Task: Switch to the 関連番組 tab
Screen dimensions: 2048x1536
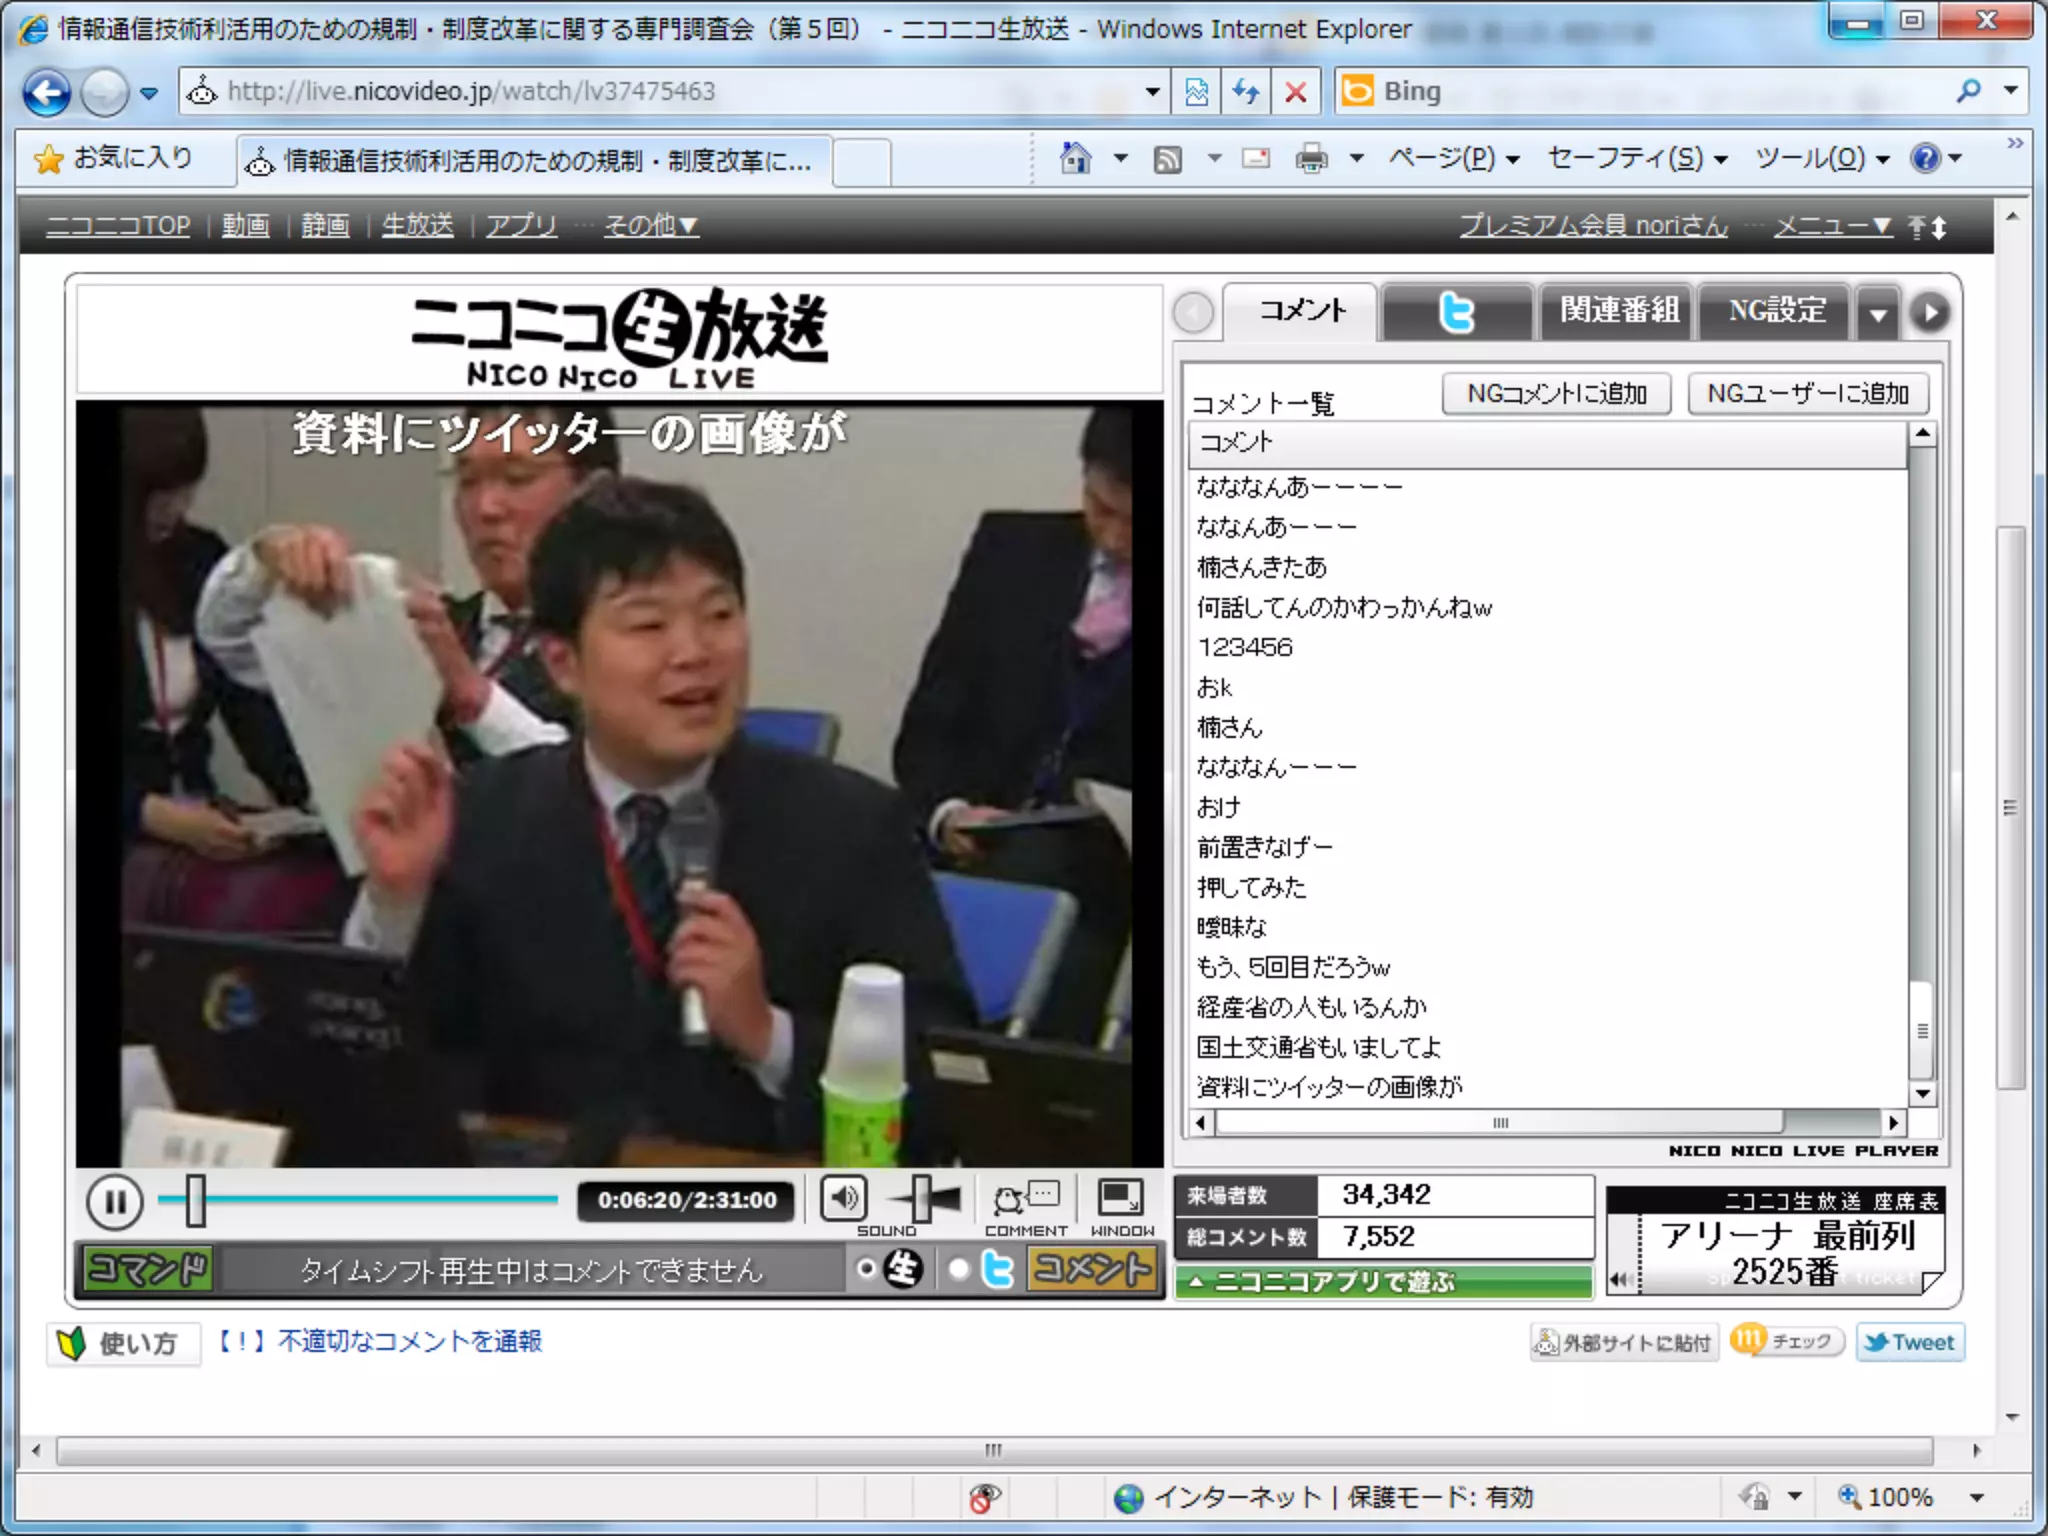Action: click(x=1618, y=311)
